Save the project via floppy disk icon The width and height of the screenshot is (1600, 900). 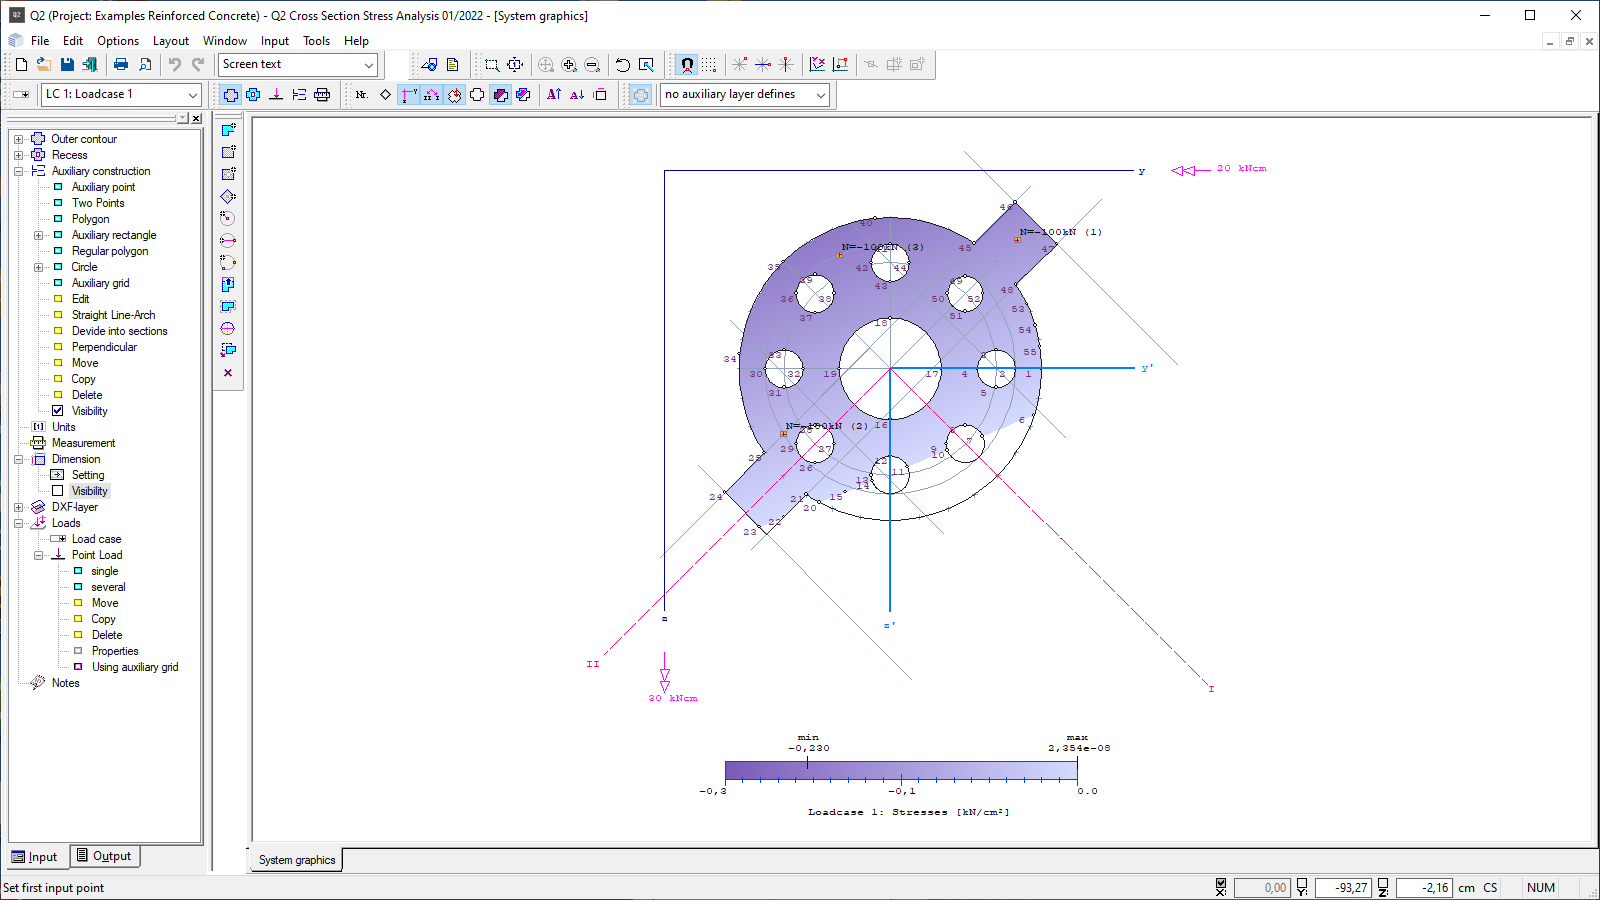click(x=67, y=64)
